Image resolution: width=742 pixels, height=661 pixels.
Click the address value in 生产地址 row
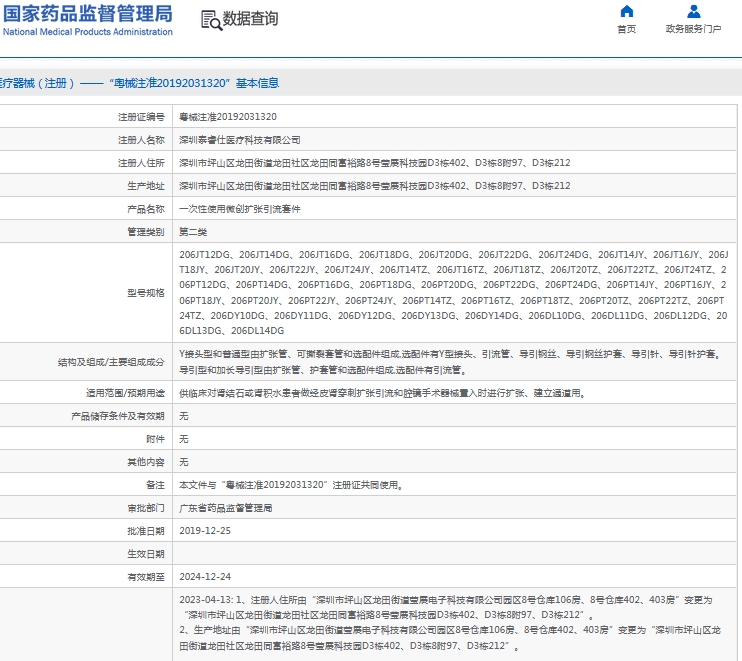[x=375, y=186]
